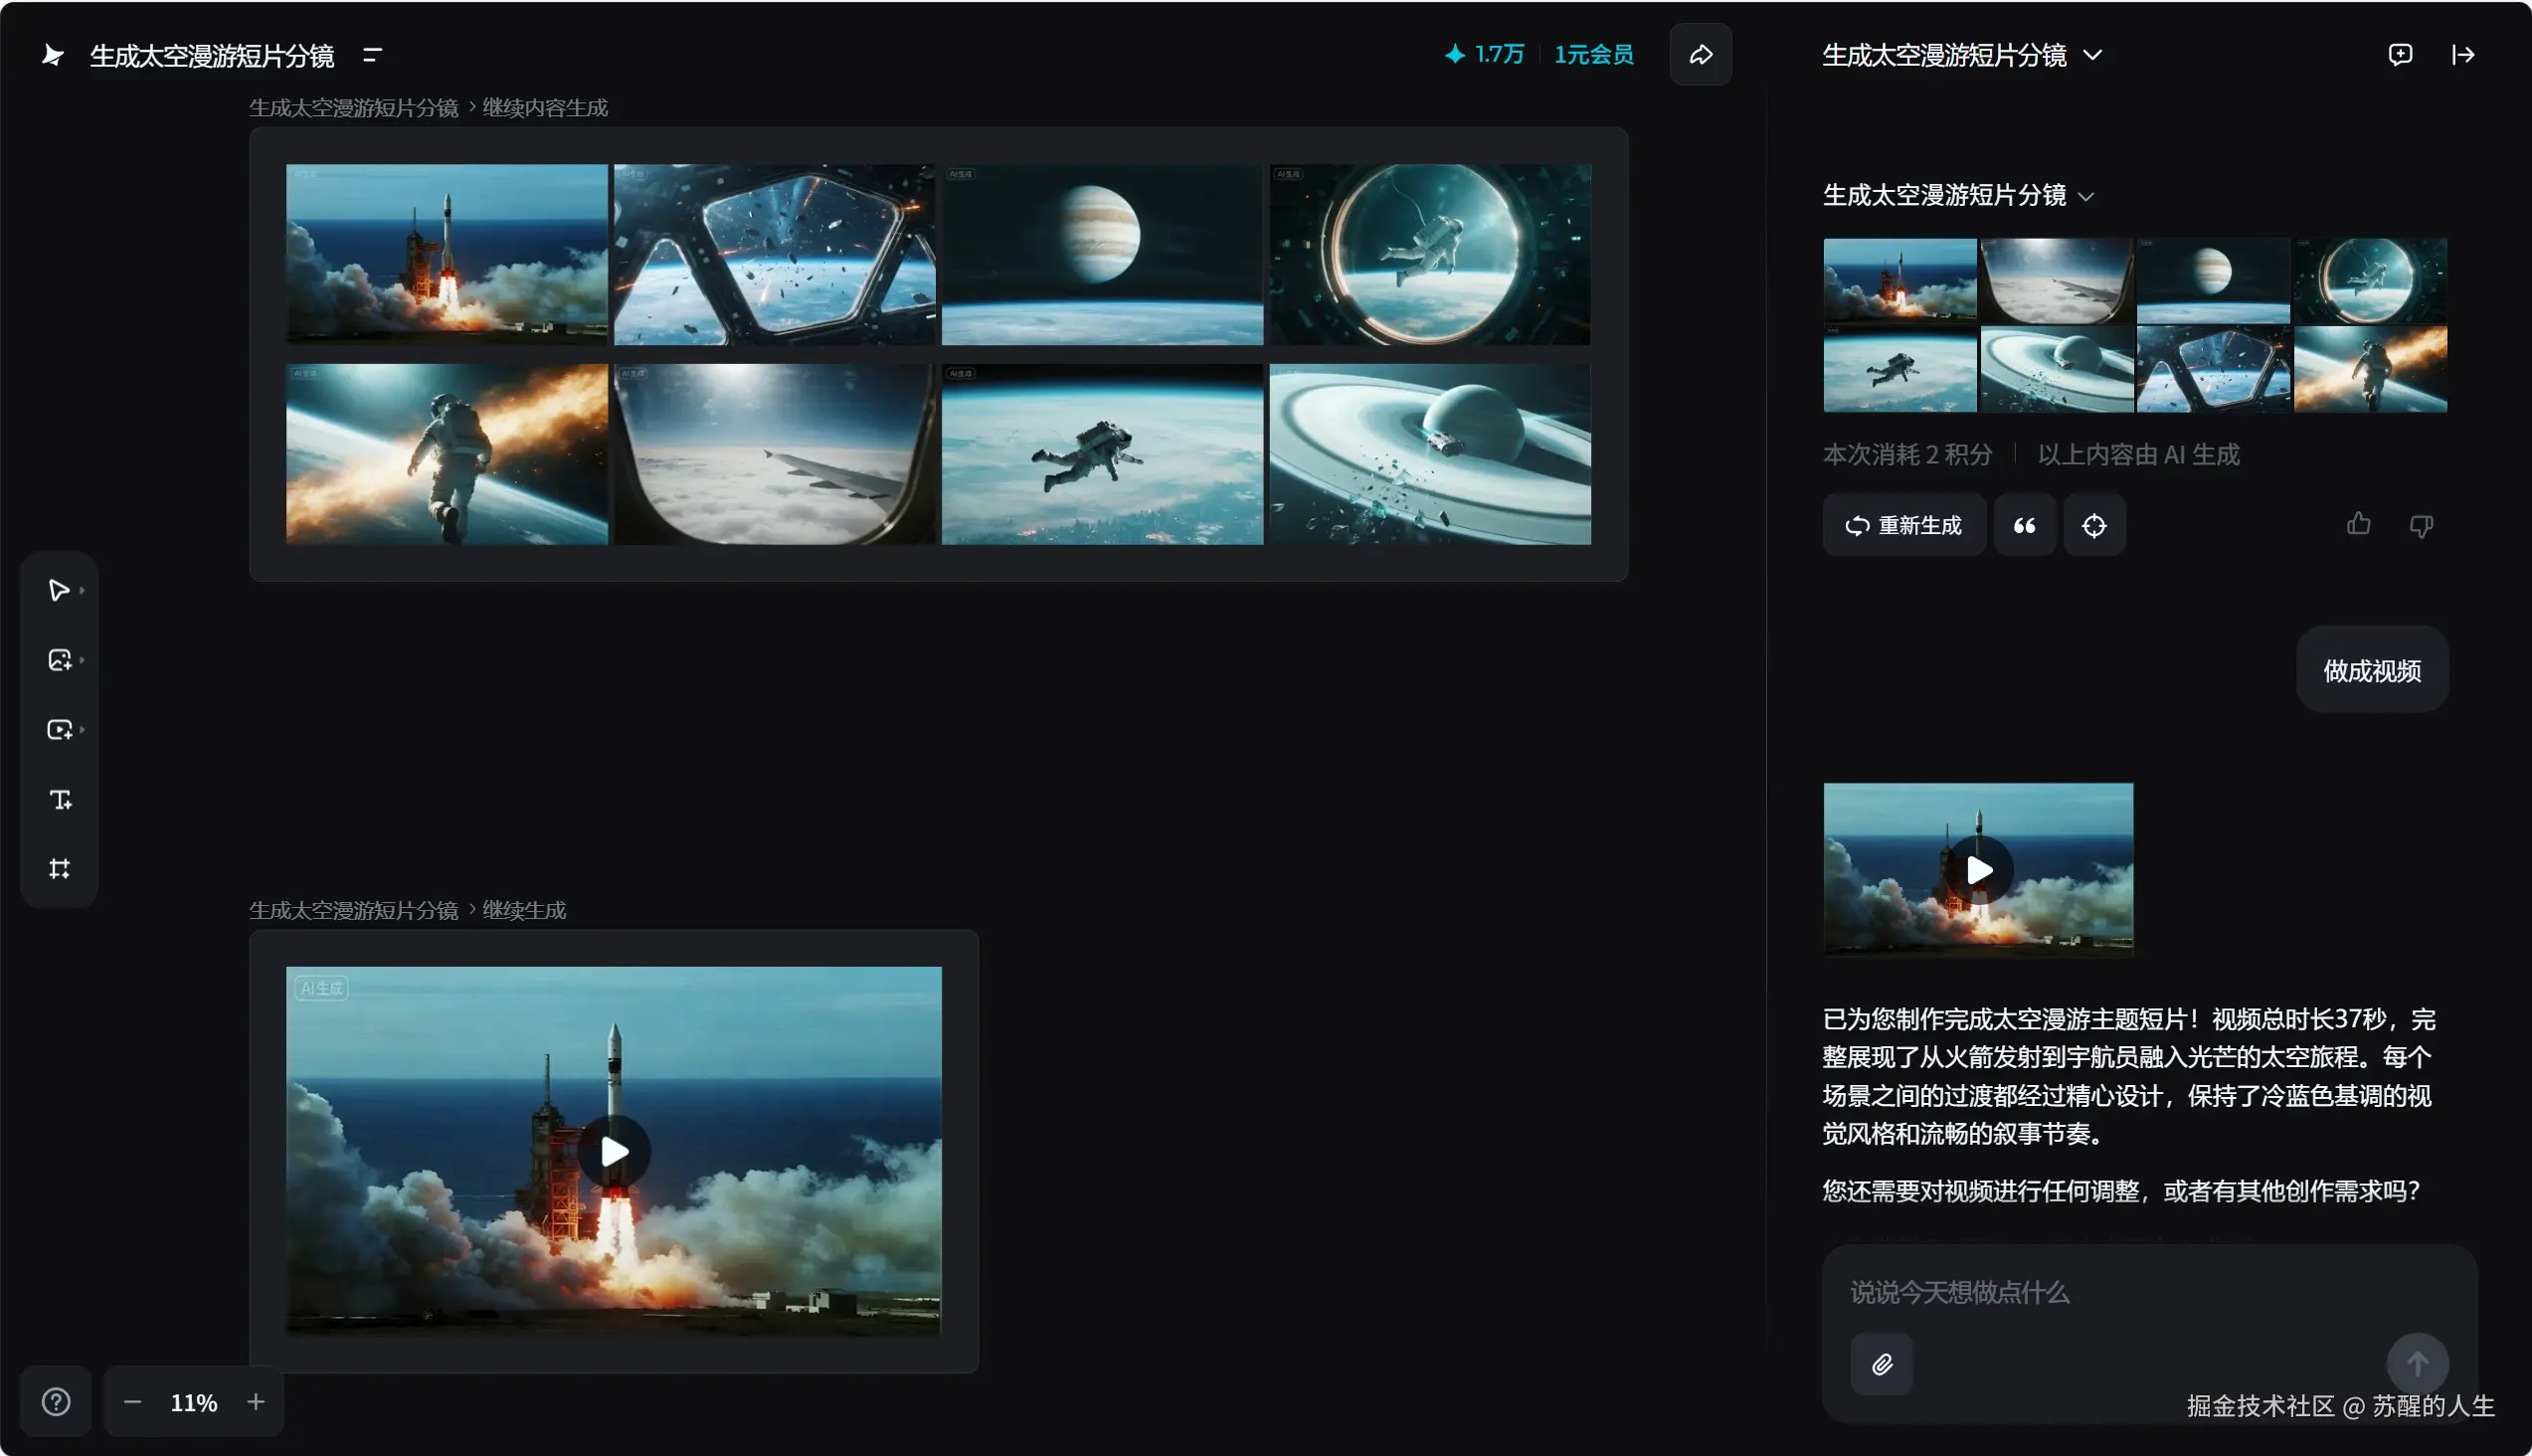
Task: Select the pointer selection tool
Action: point(58,590)
